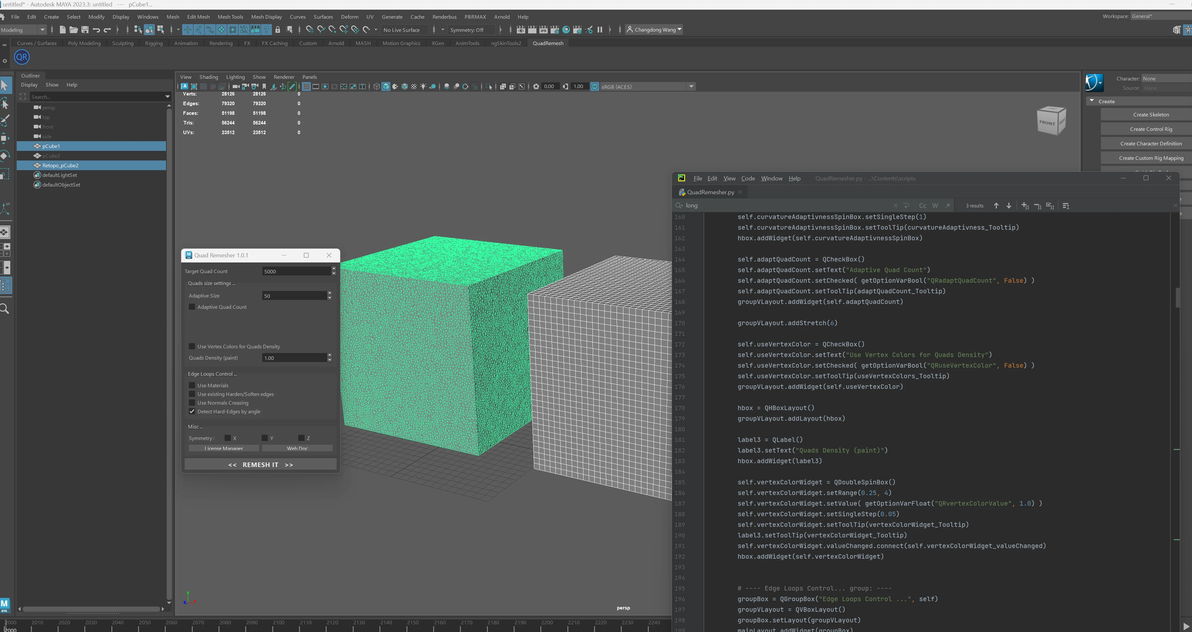Click the magnifier search icon in left toolbar
This screenshot has width=1192, height=632.
coord(5,309)
